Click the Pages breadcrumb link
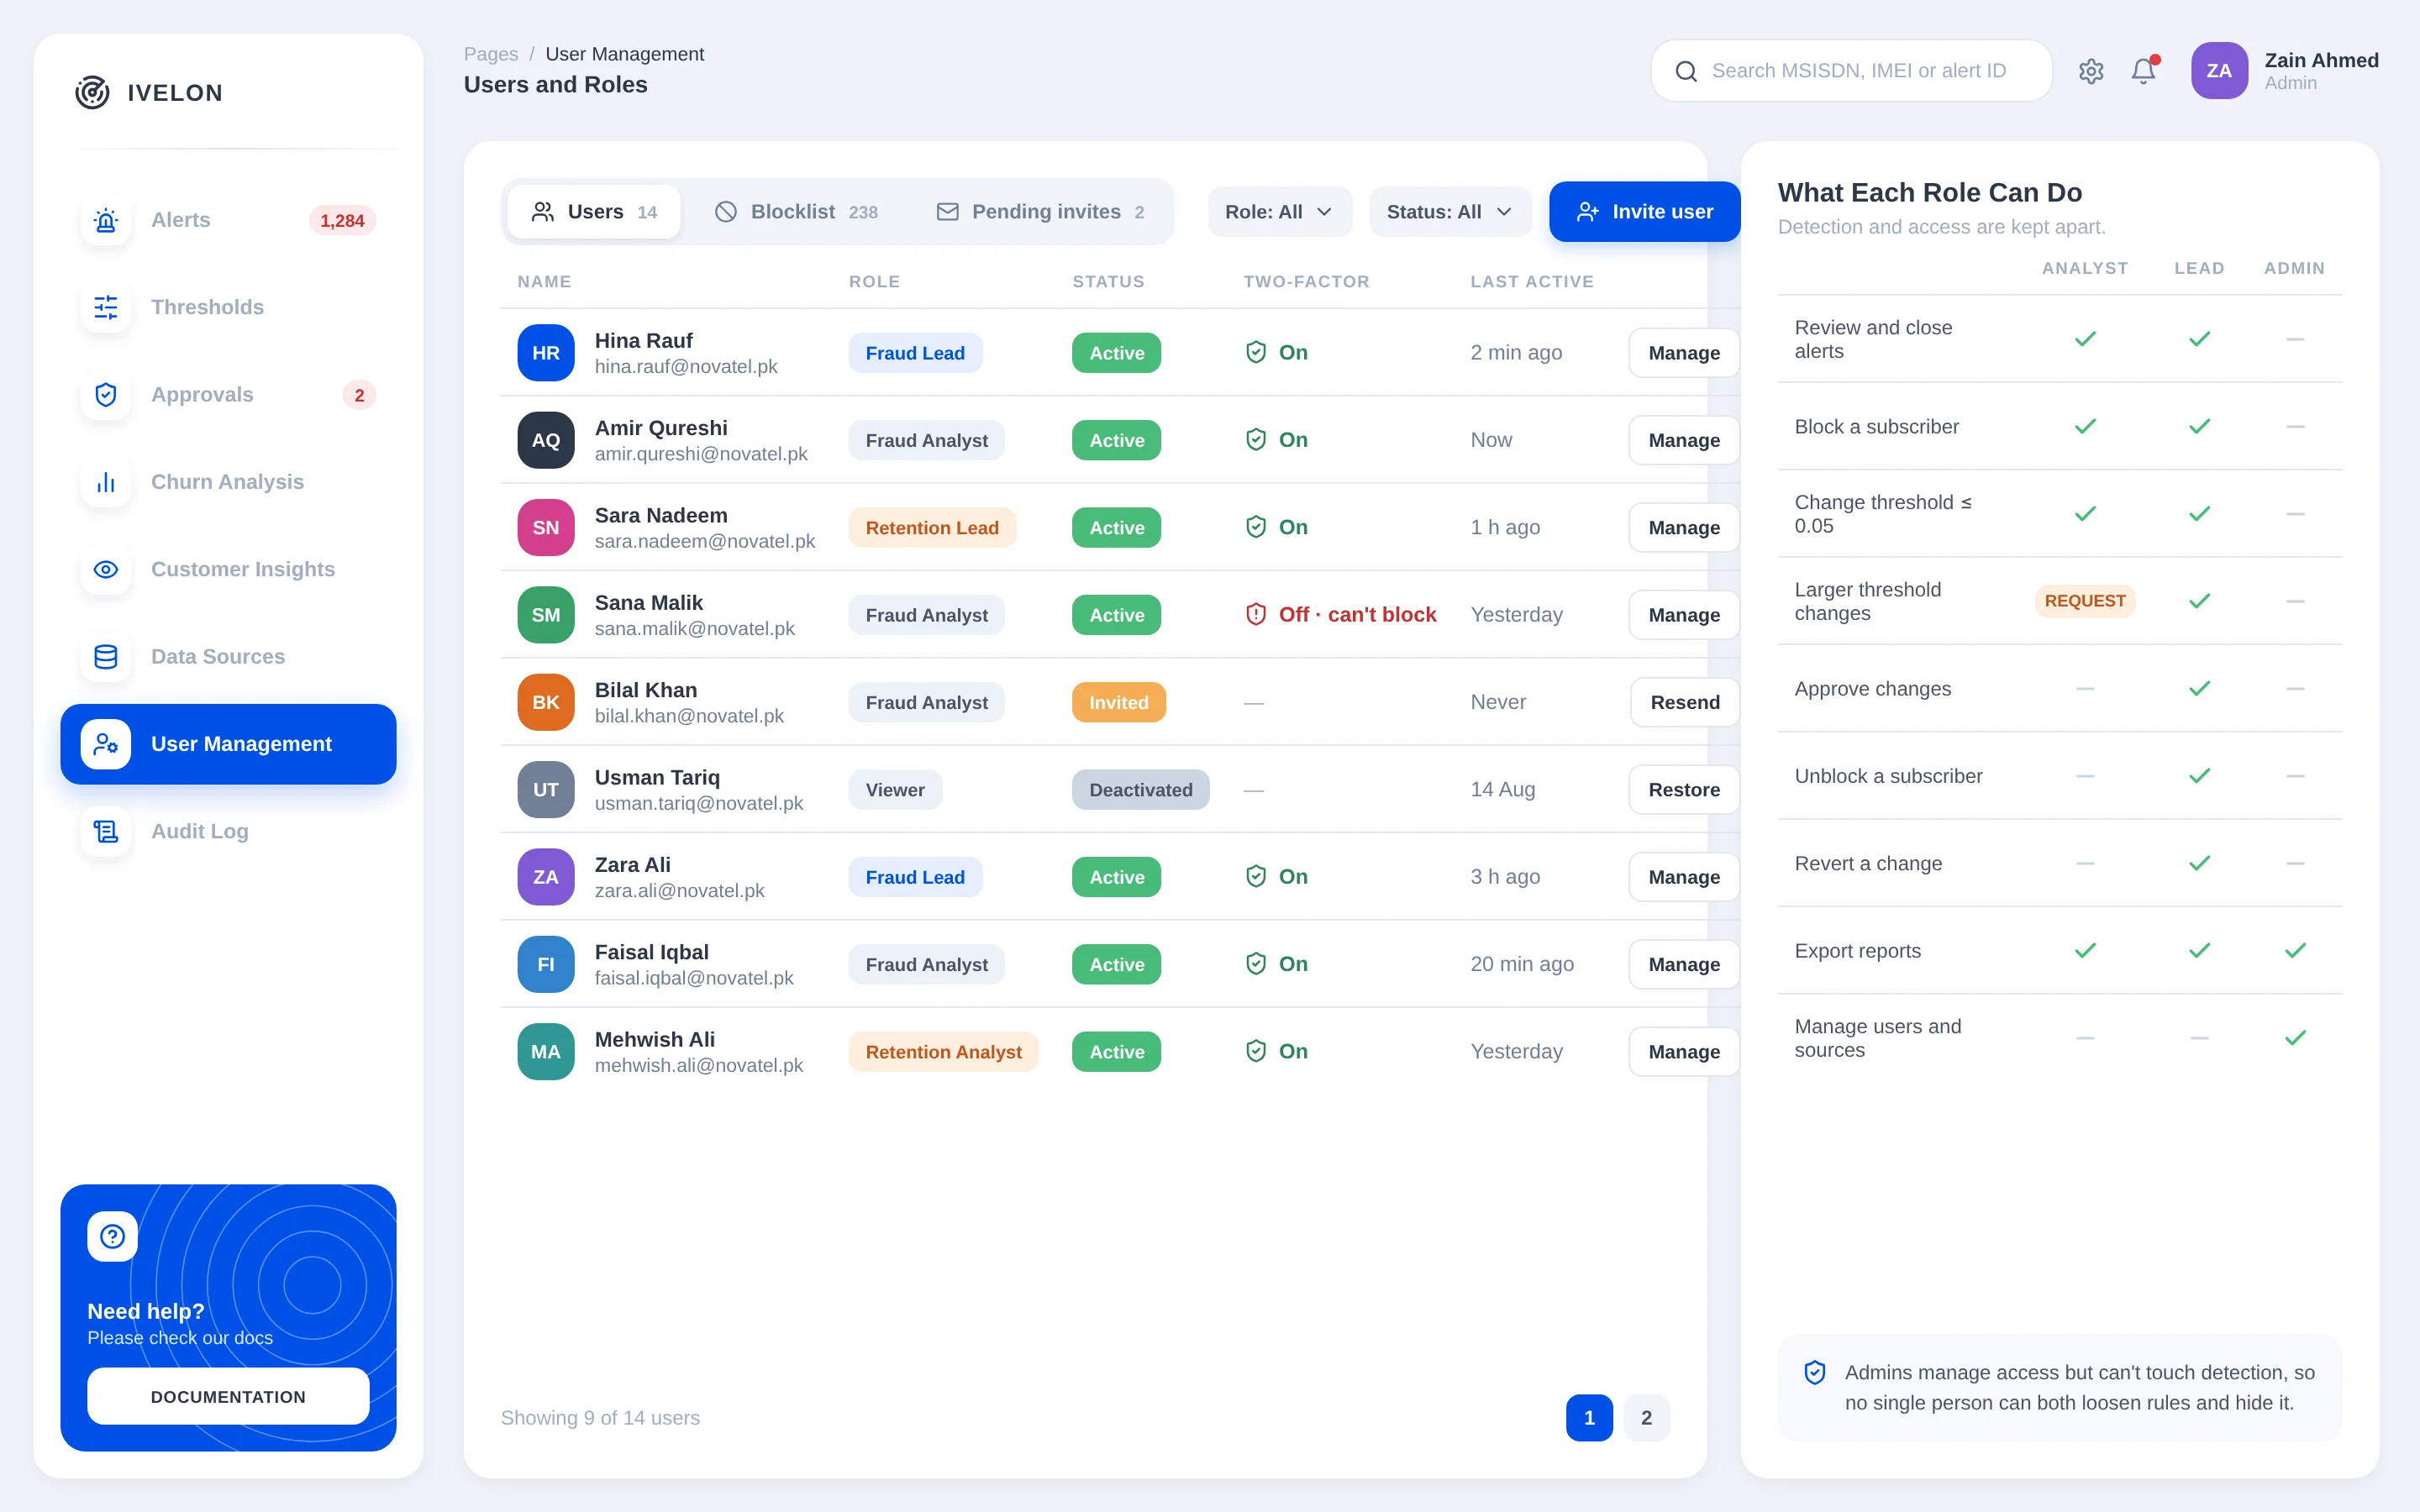Viewport: 2420px width, 1512px height. [x=491, y=54]
